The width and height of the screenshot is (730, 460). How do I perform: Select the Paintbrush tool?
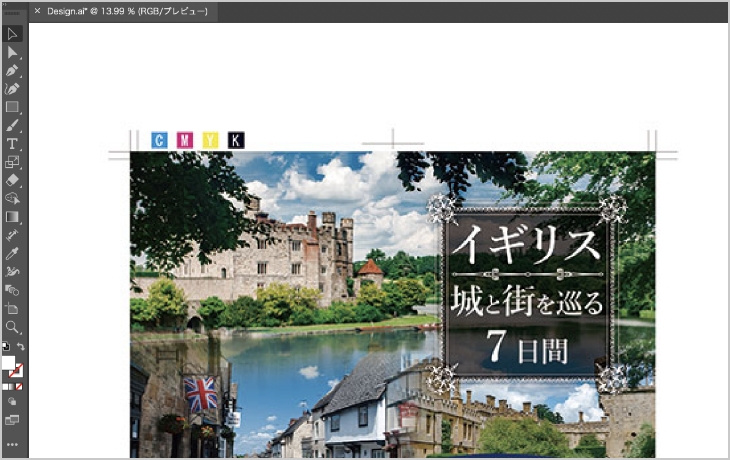12,125
